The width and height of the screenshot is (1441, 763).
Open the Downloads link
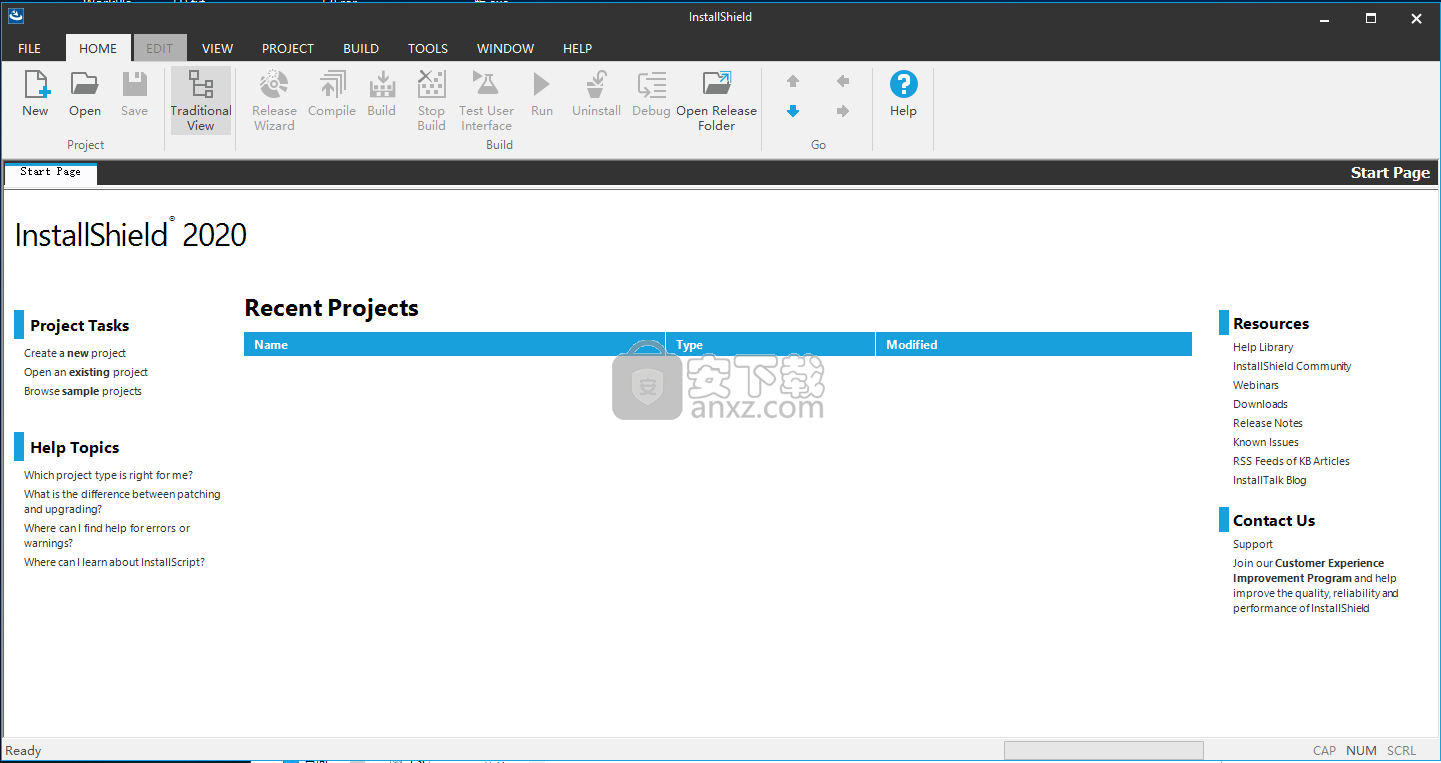click(x=1260, y=404)
